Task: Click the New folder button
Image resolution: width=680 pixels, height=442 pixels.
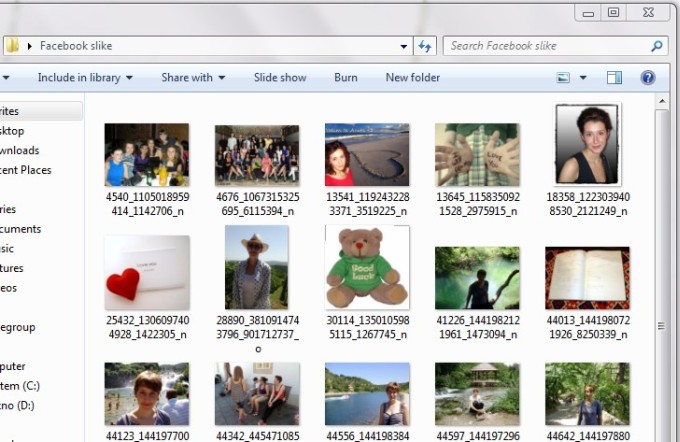Action: (412, 78)
